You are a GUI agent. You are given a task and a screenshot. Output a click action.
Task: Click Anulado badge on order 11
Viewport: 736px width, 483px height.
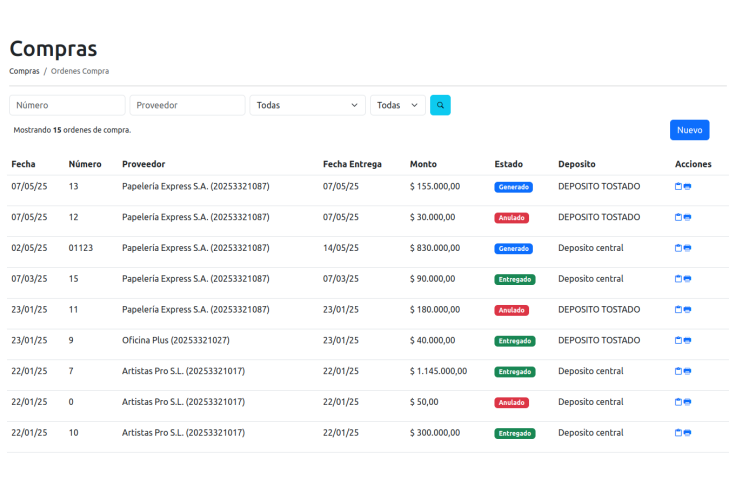[512, 310]
